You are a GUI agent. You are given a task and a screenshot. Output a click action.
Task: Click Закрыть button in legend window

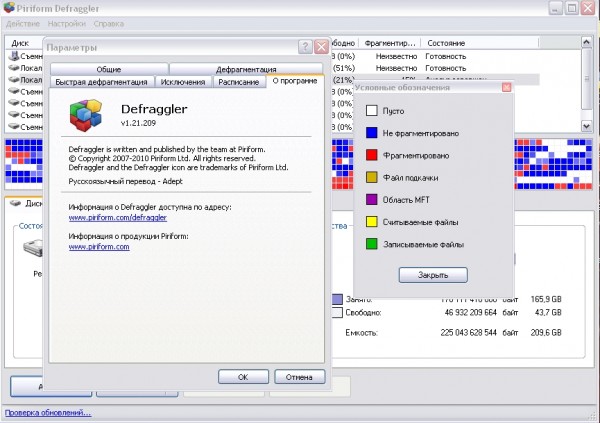point(433,275)
